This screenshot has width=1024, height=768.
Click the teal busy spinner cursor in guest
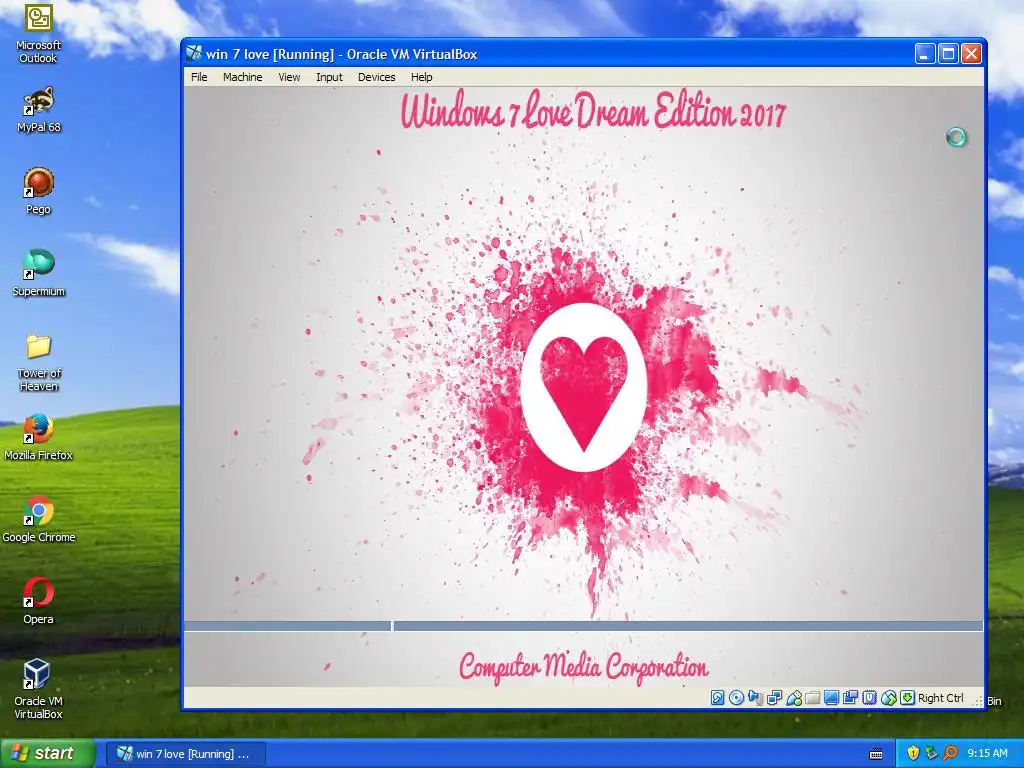tap(956, 137)
